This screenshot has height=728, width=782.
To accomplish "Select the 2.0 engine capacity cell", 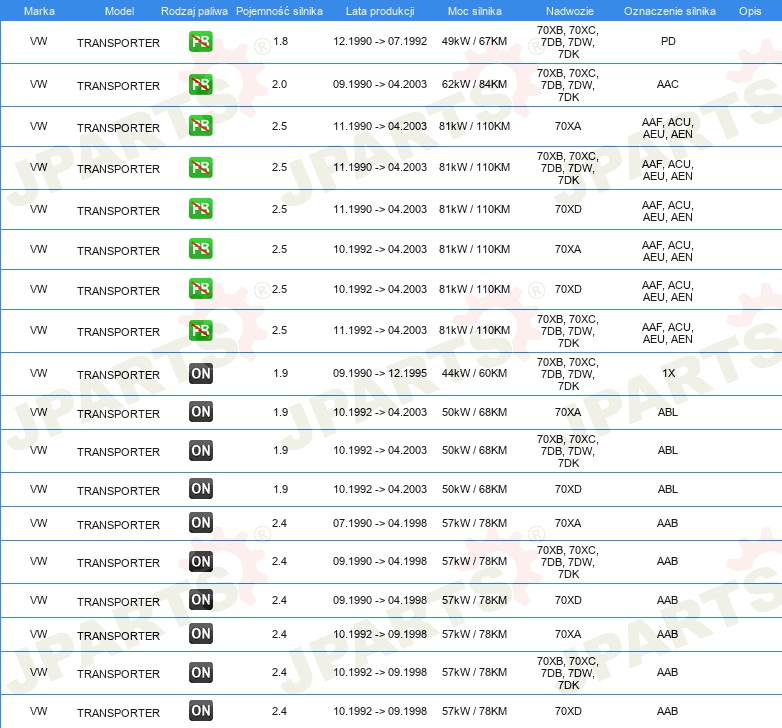I will [279, 84].
